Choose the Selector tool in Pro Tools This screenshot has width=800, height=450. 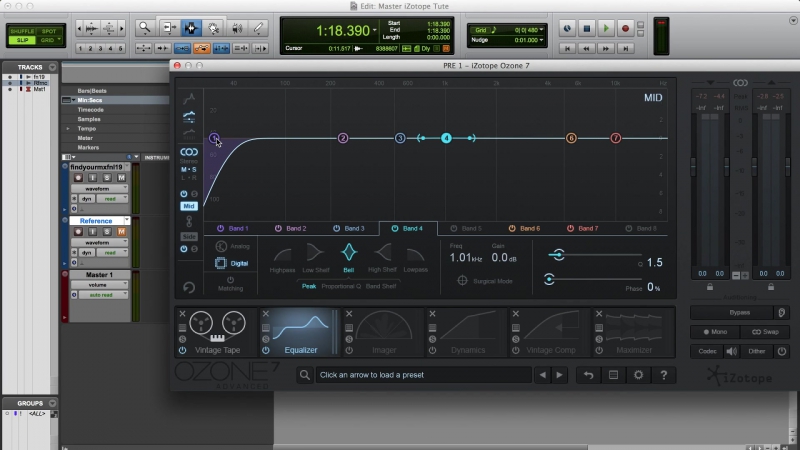coord(191,28)
